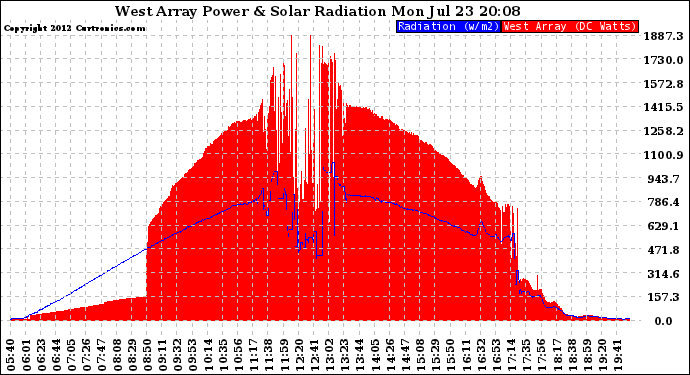Click the 16:53 time axis label
The height and width of the screenshot is (375, 690).
(x=495, y=354)
